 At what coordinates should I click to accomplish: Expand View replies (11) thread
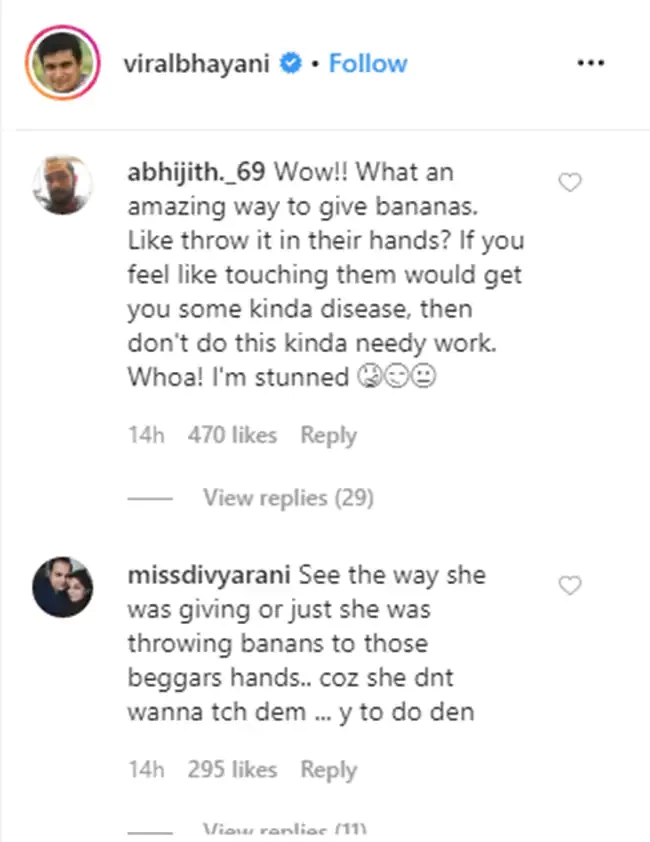[284, 830]
